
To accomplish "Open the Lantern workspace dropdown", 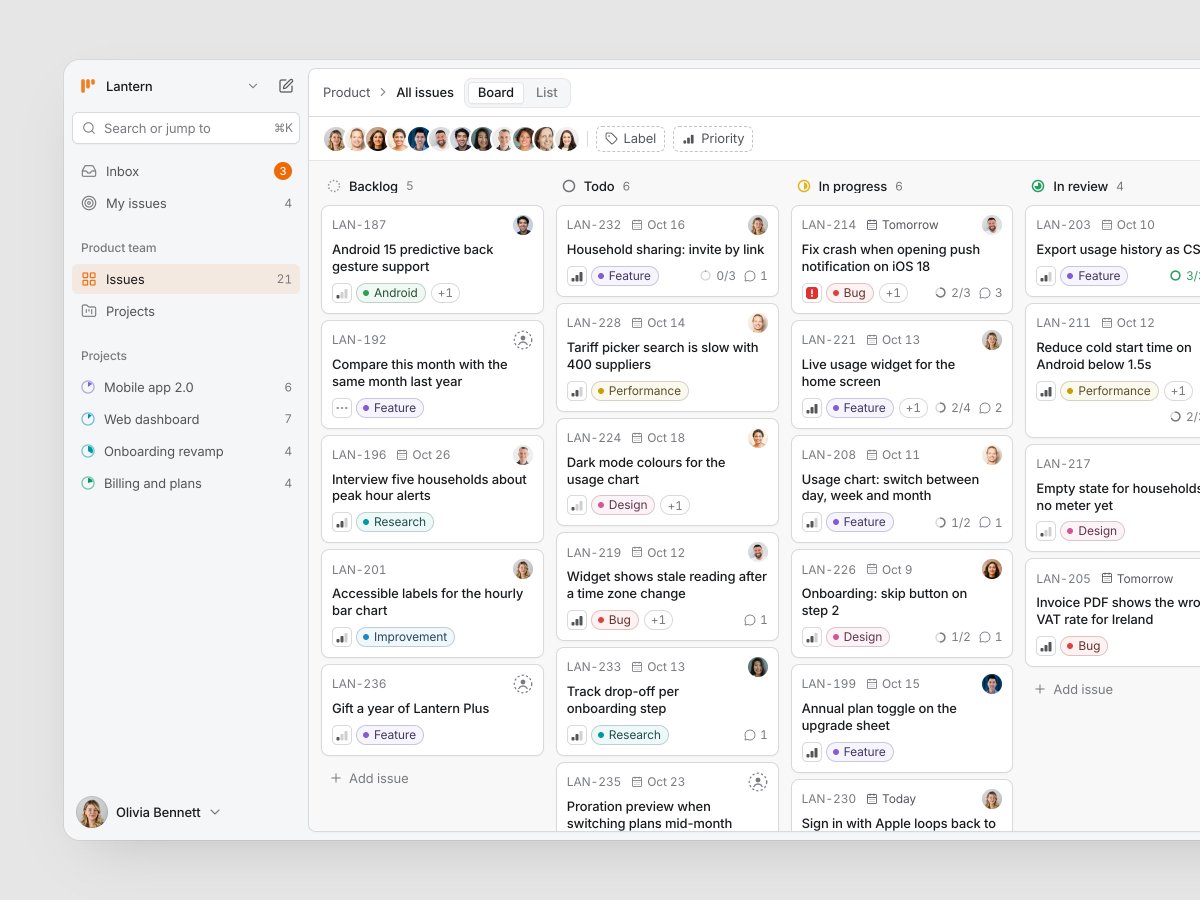I will pos(170,86).
